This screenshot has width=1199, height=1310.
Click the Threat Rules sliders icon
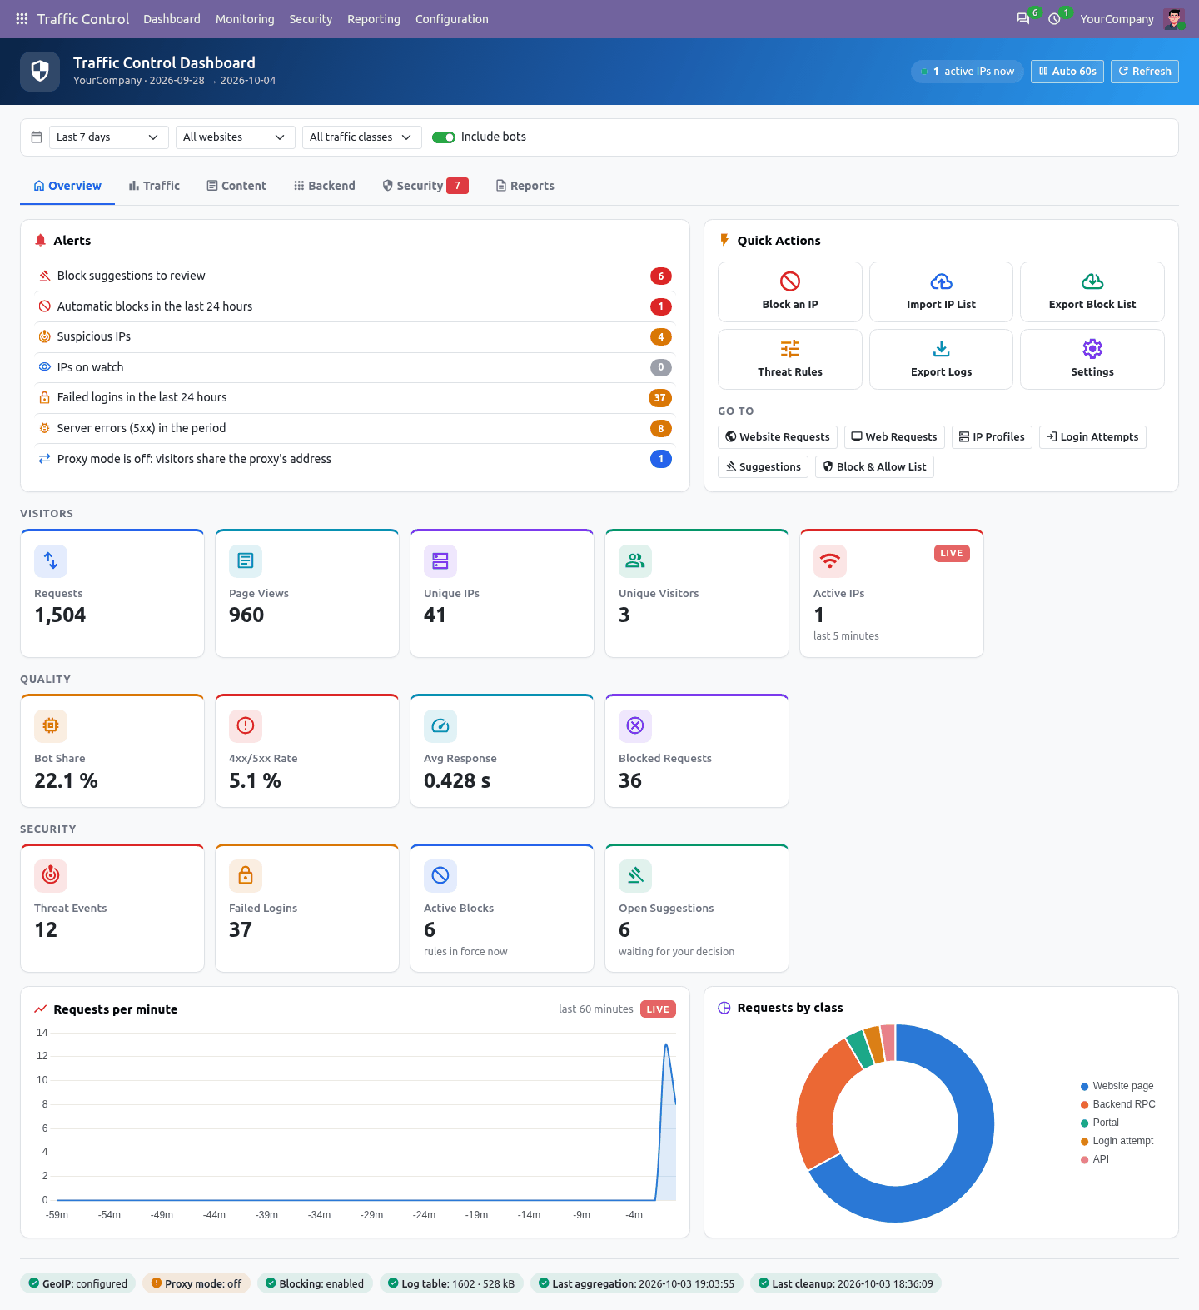(790, 348)
